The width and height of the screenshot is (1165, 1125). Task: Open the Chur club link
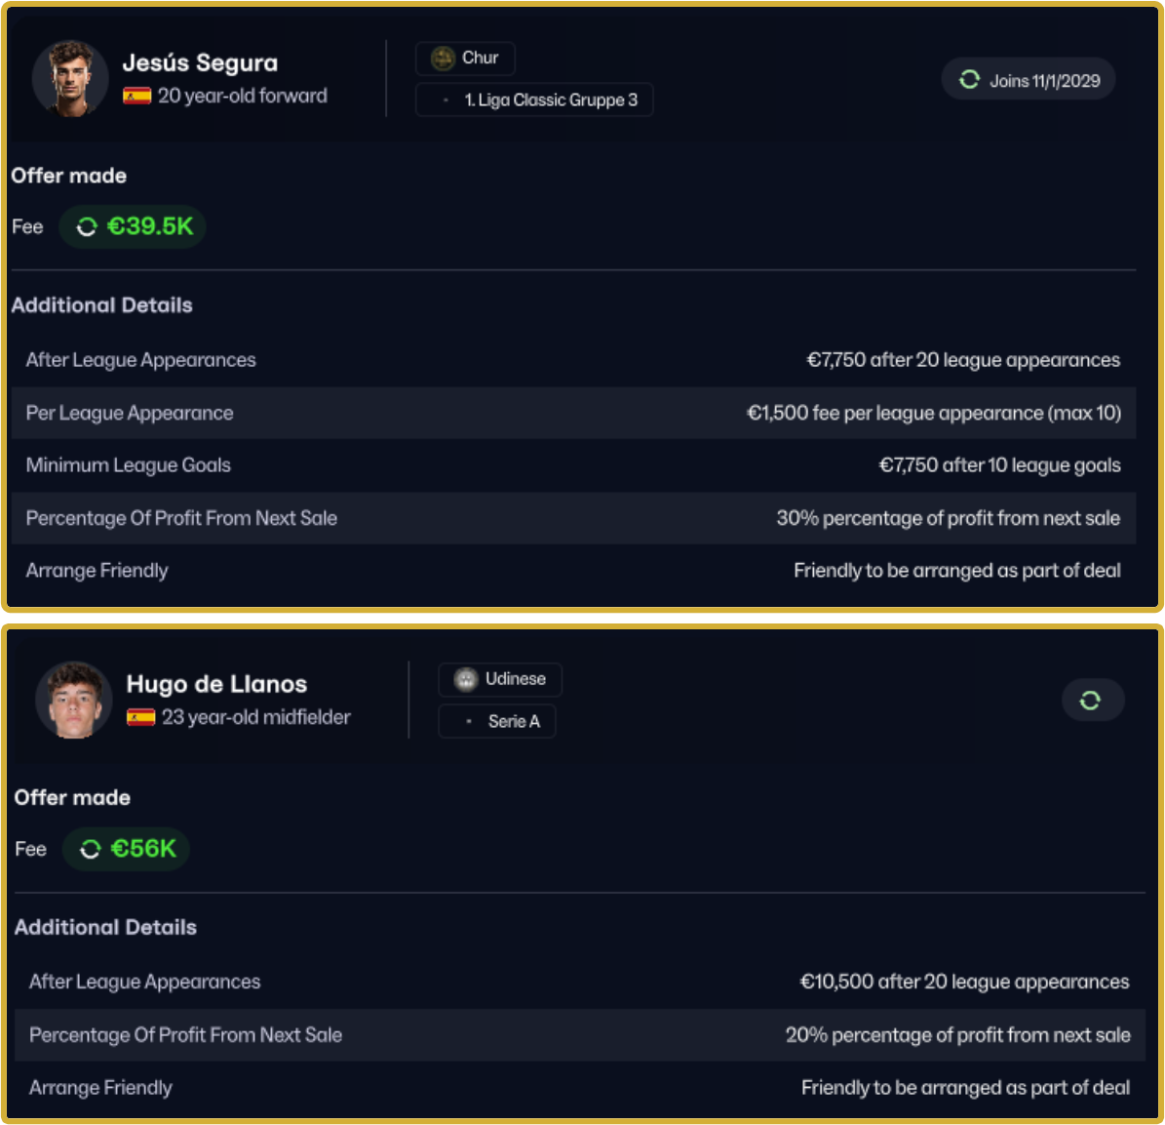(x=480, y=58)
